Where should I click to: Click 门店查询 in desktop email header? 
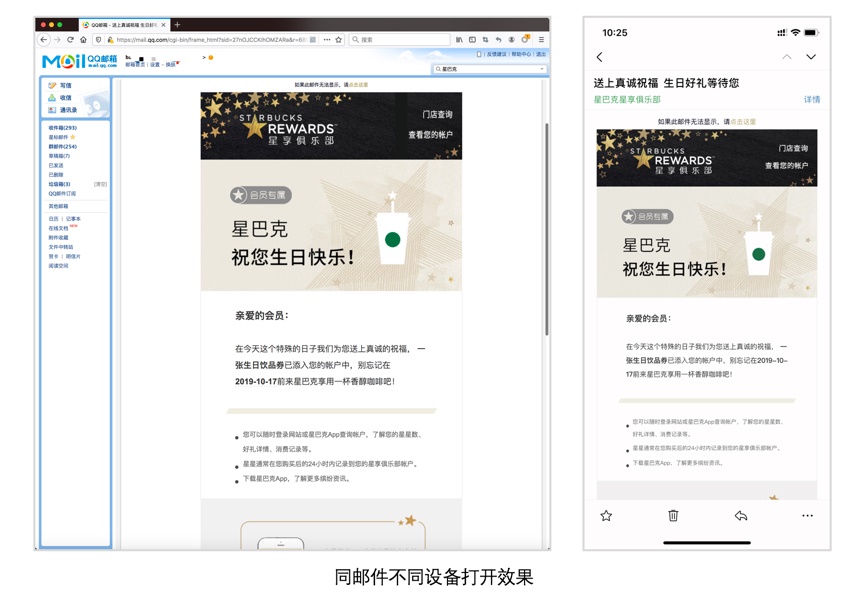[437, 114]
